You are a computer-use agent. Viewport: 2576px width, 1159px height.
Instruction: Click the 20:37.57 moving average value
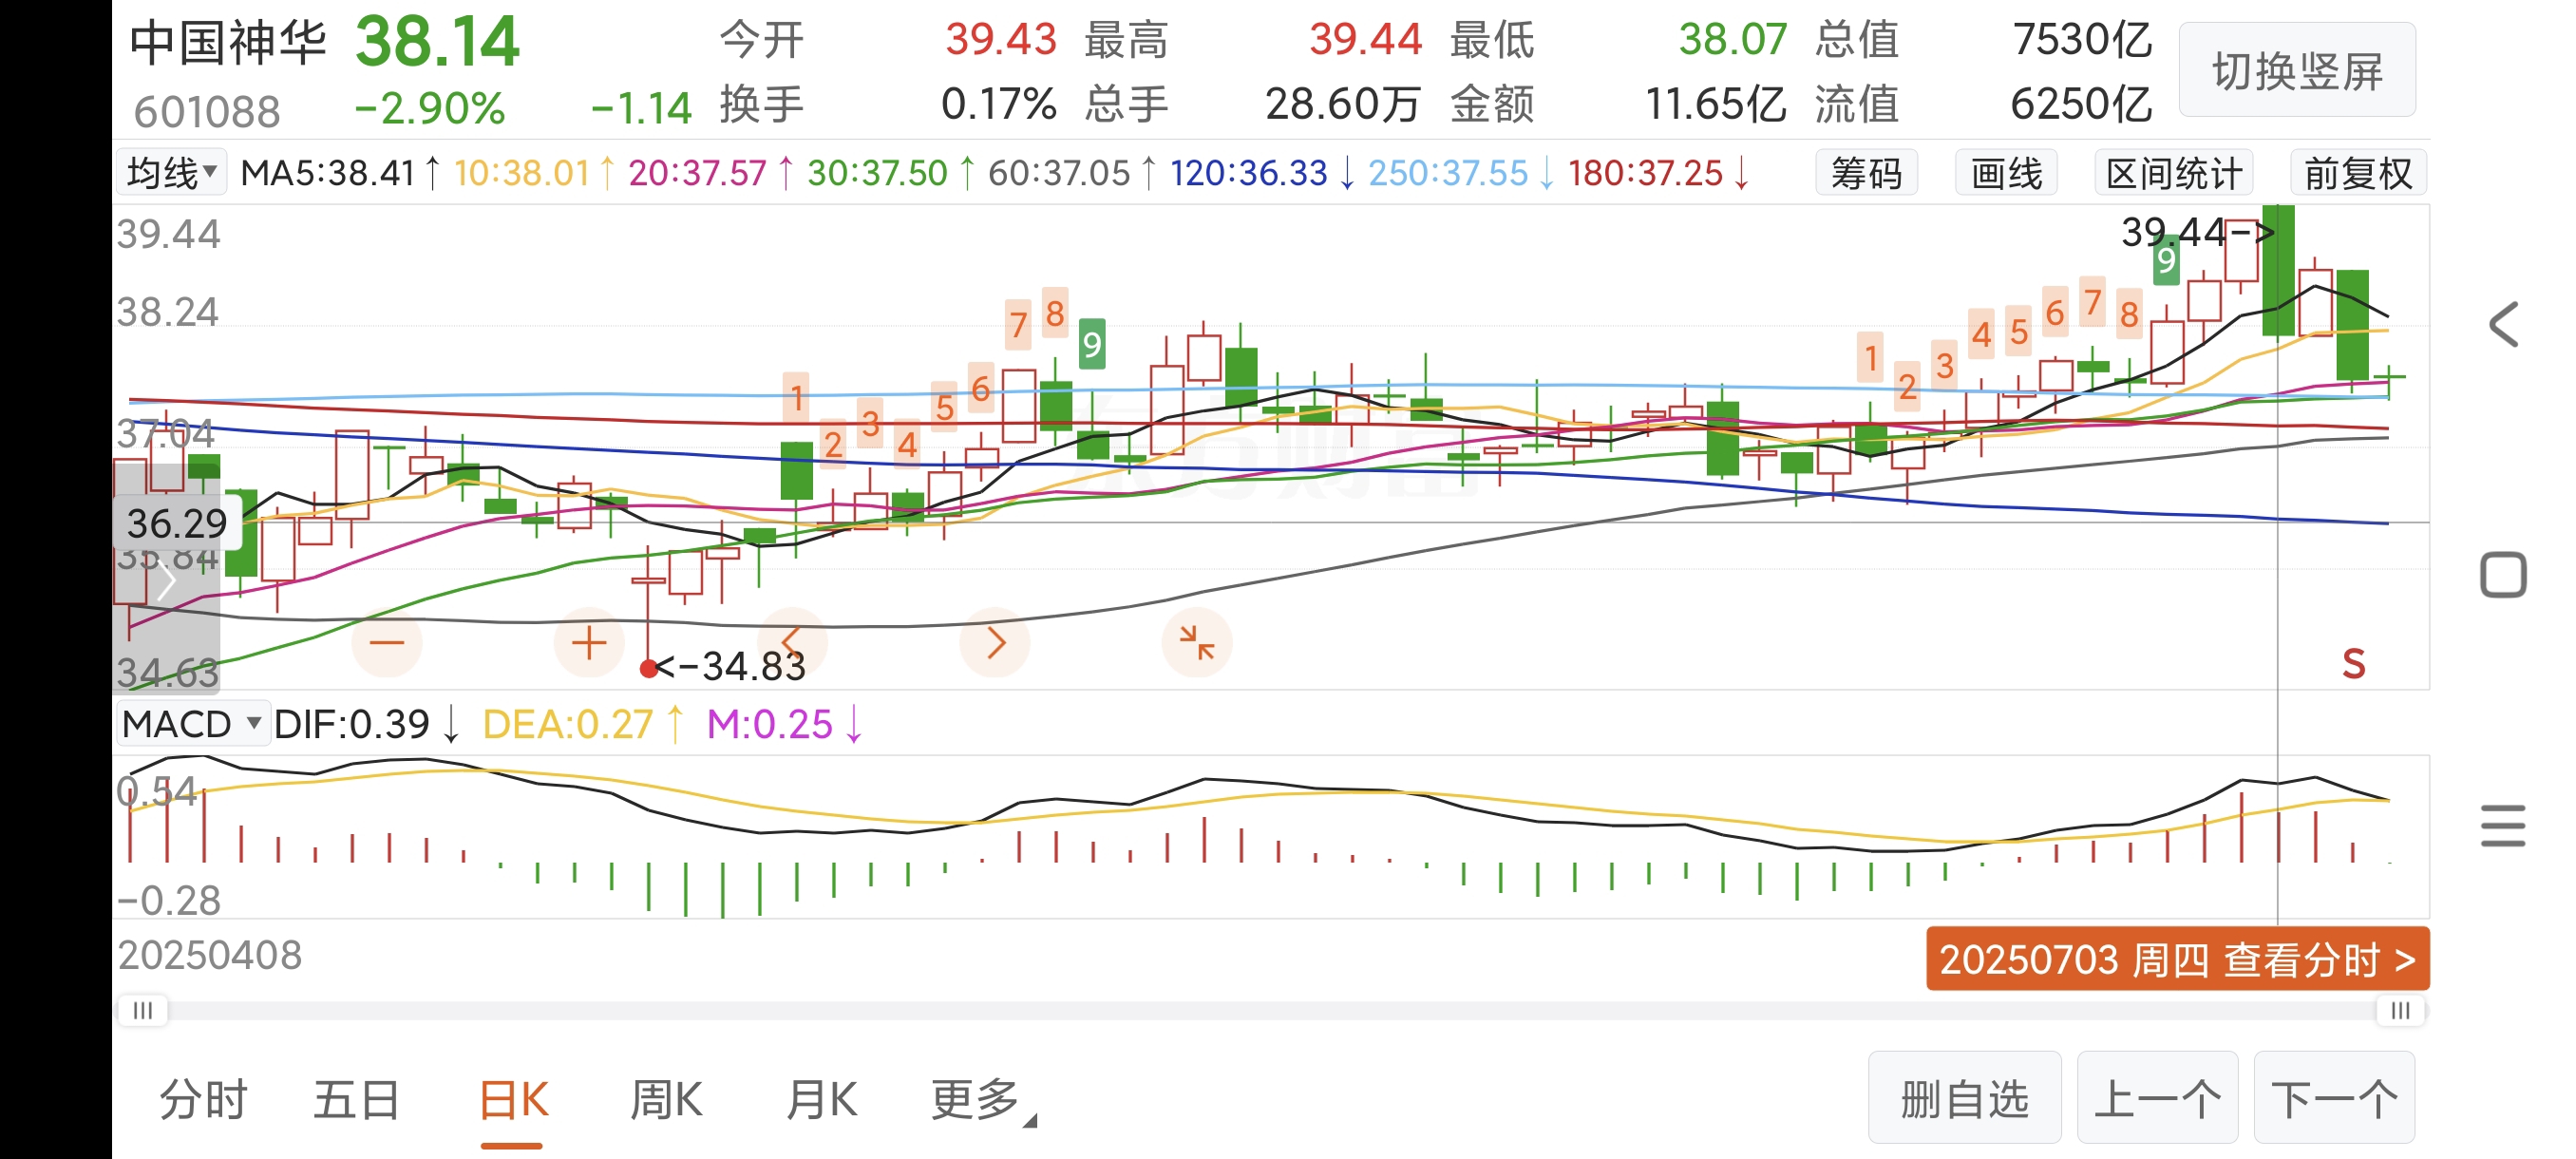697,173
